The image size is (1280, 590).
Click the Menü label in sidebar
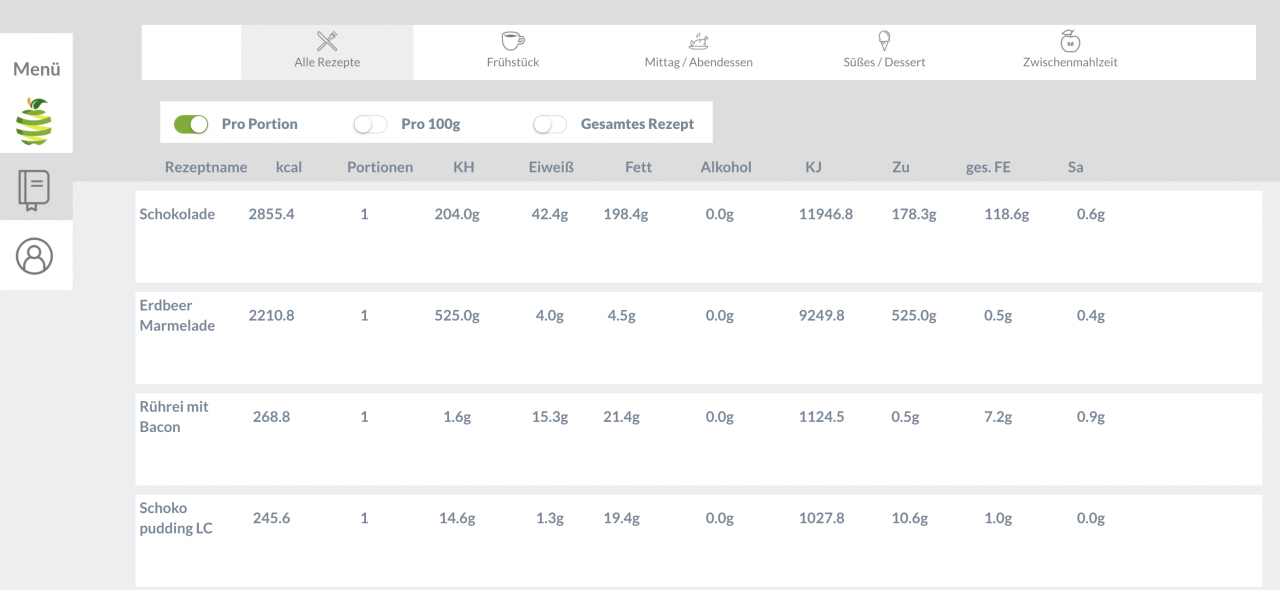(x=36, y=70)
